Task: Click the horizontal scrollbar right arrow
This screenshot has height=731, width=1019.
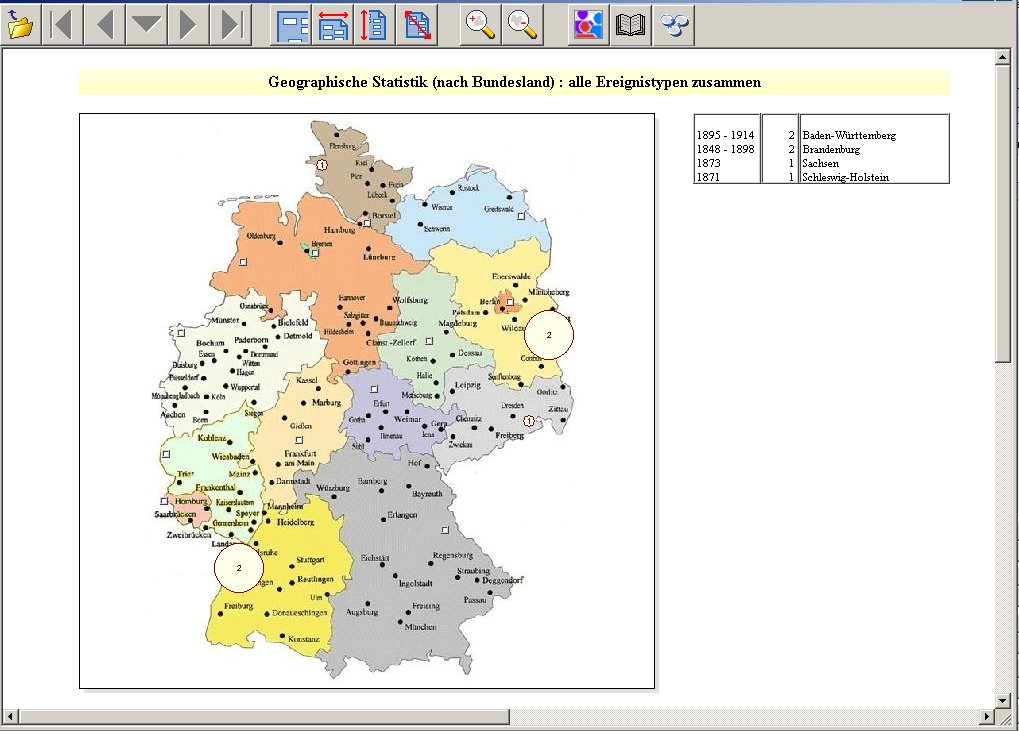Action: (x=987, y=717)
